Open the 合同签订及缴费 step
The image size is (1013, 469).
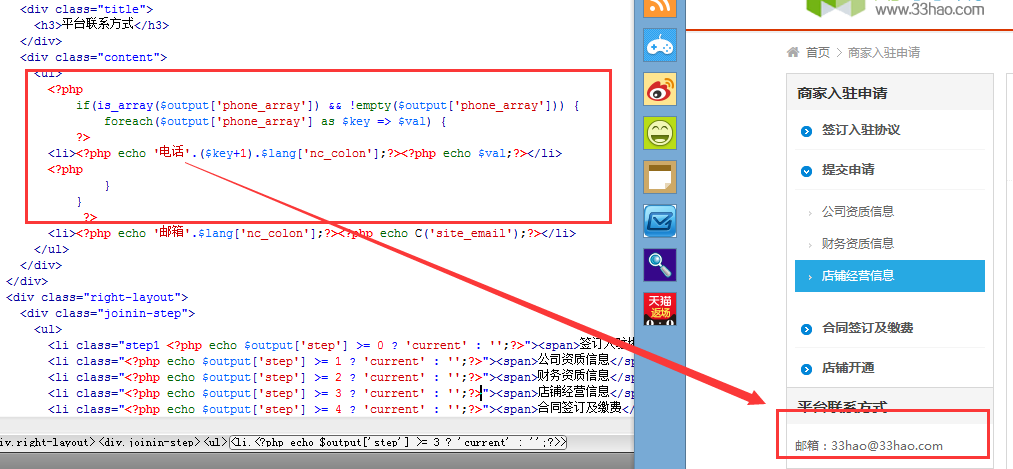pyautogui.click(x=867, y=328)
